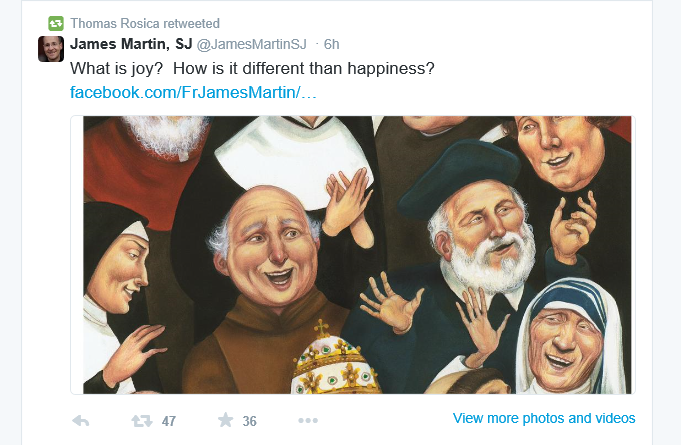This screenshot has height=445, width=681.
Task: Click the retweet count 47
Action: point(169,421)
